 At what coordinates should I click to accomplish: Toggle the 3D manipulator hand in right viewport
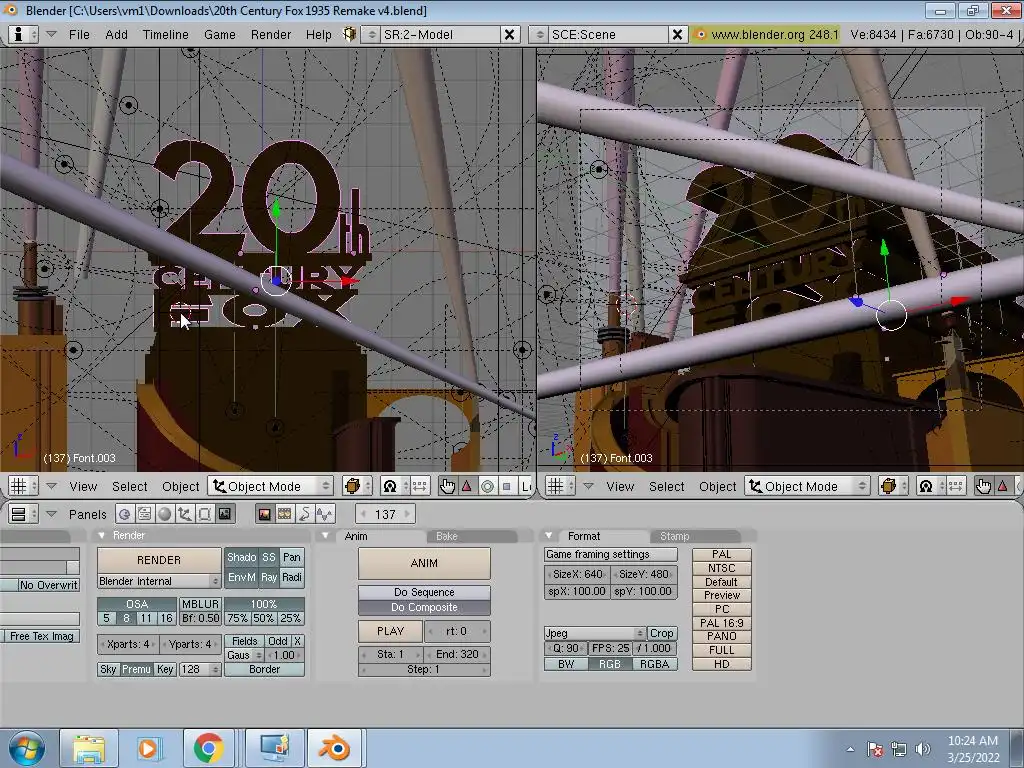pyautogui.click(x=984, y=486)
